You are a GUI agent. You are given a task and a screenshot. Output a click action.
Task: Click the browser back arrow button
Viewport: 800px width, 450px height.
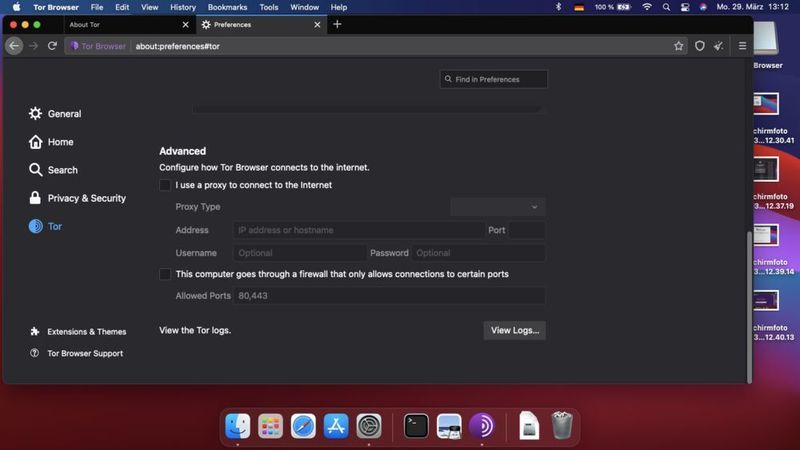pyautogui.click(x=14, y=46)
